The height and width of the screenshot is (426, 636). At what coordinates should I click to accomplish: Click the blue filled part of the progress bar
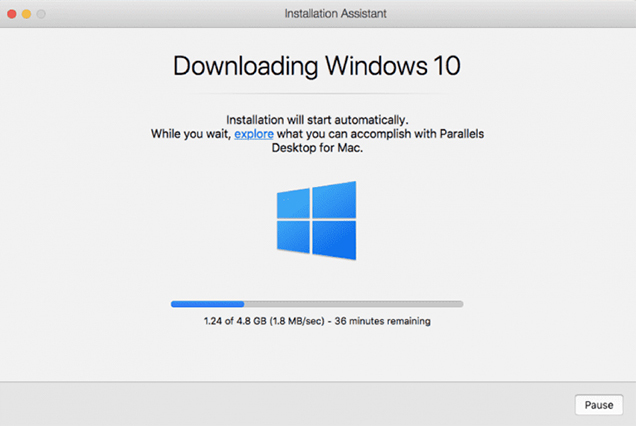tap(207, 303)
